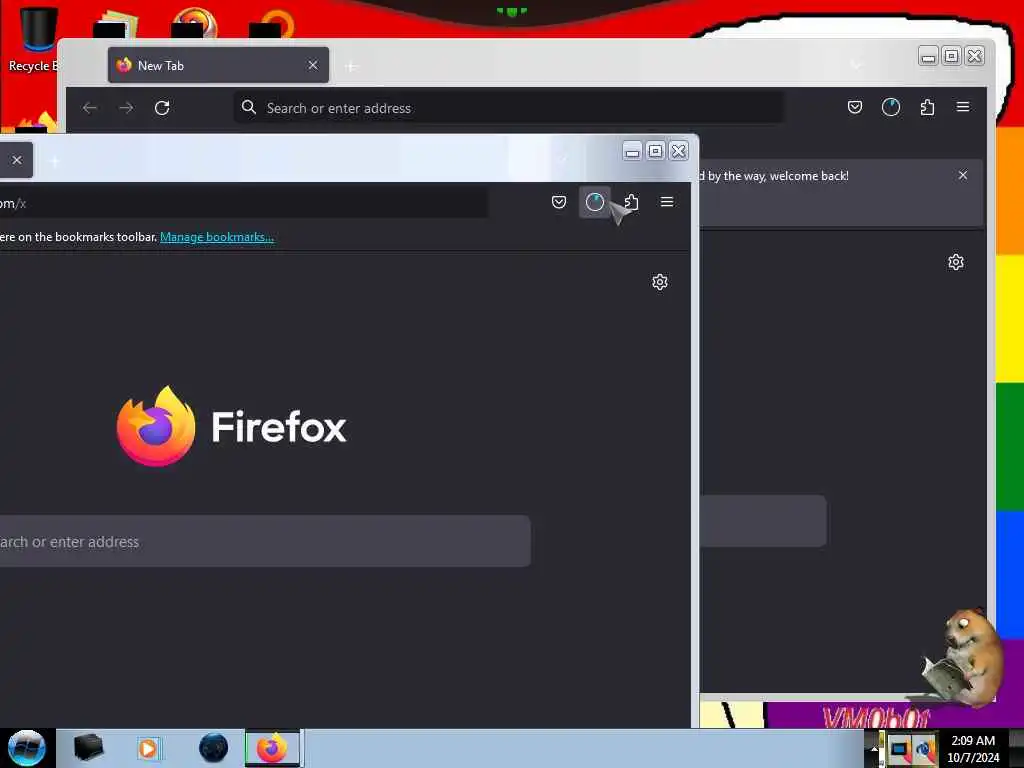Screen dimensions: 1024x768
Task: Click the front window's new tab page search box
Action: click(264, 541)
